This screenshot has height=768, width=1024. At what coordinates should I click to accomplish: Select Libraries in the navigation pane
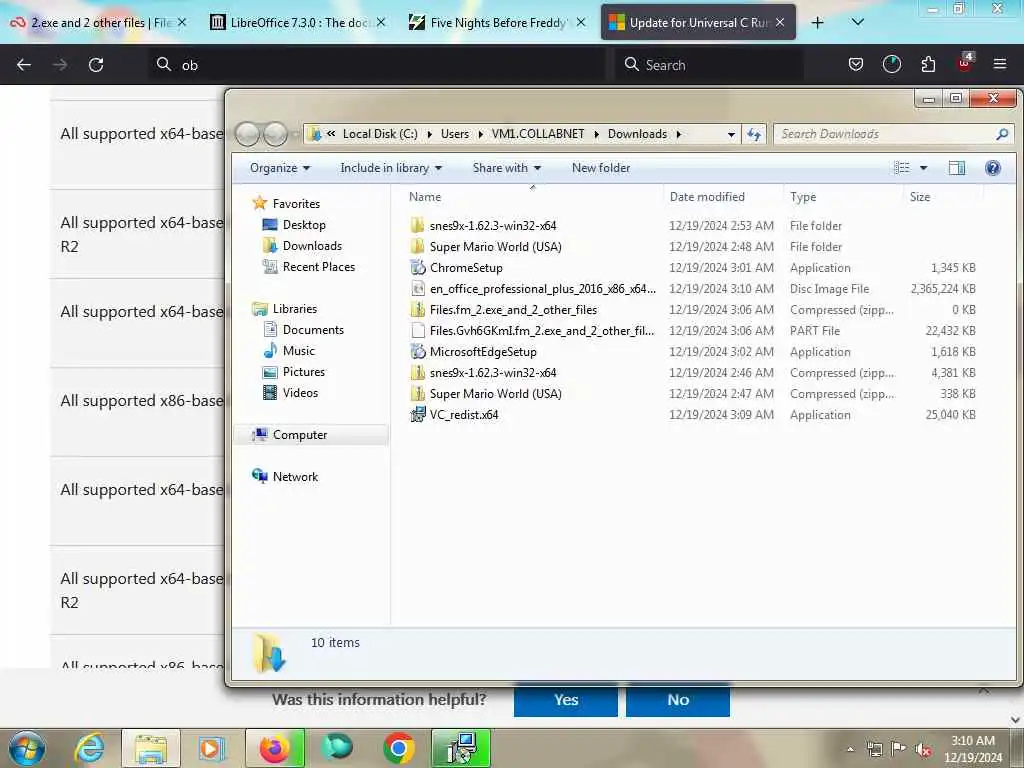click(295, 309)
